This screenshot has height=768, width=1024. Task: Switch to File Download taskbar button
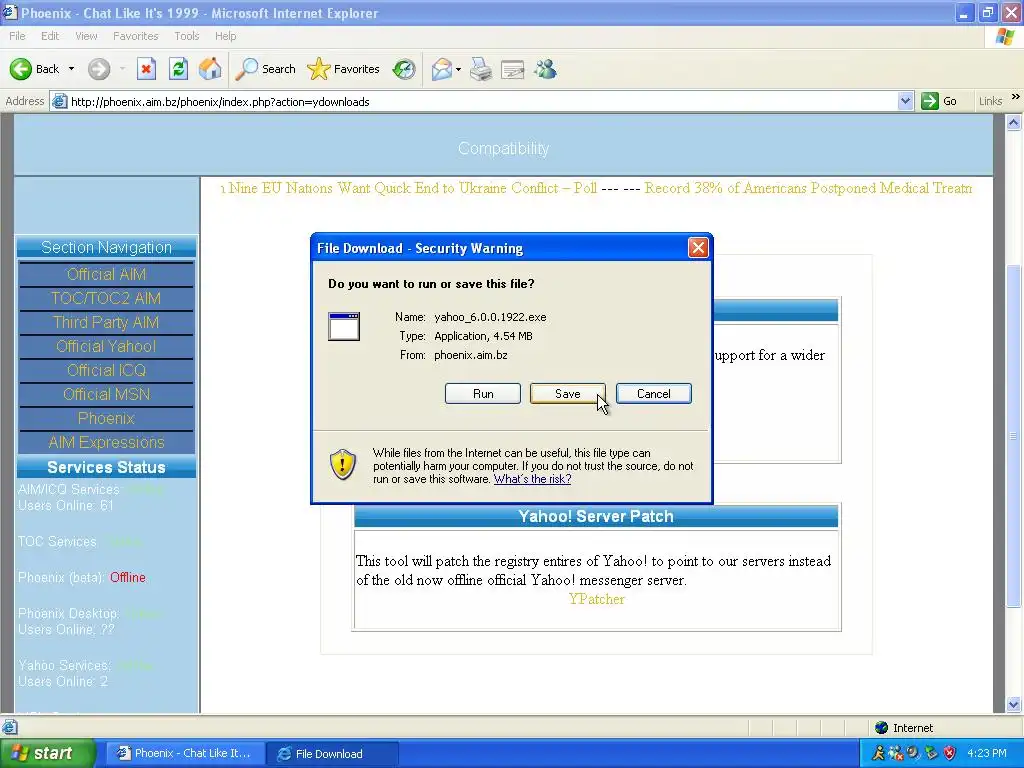click(x=333, y=754)
